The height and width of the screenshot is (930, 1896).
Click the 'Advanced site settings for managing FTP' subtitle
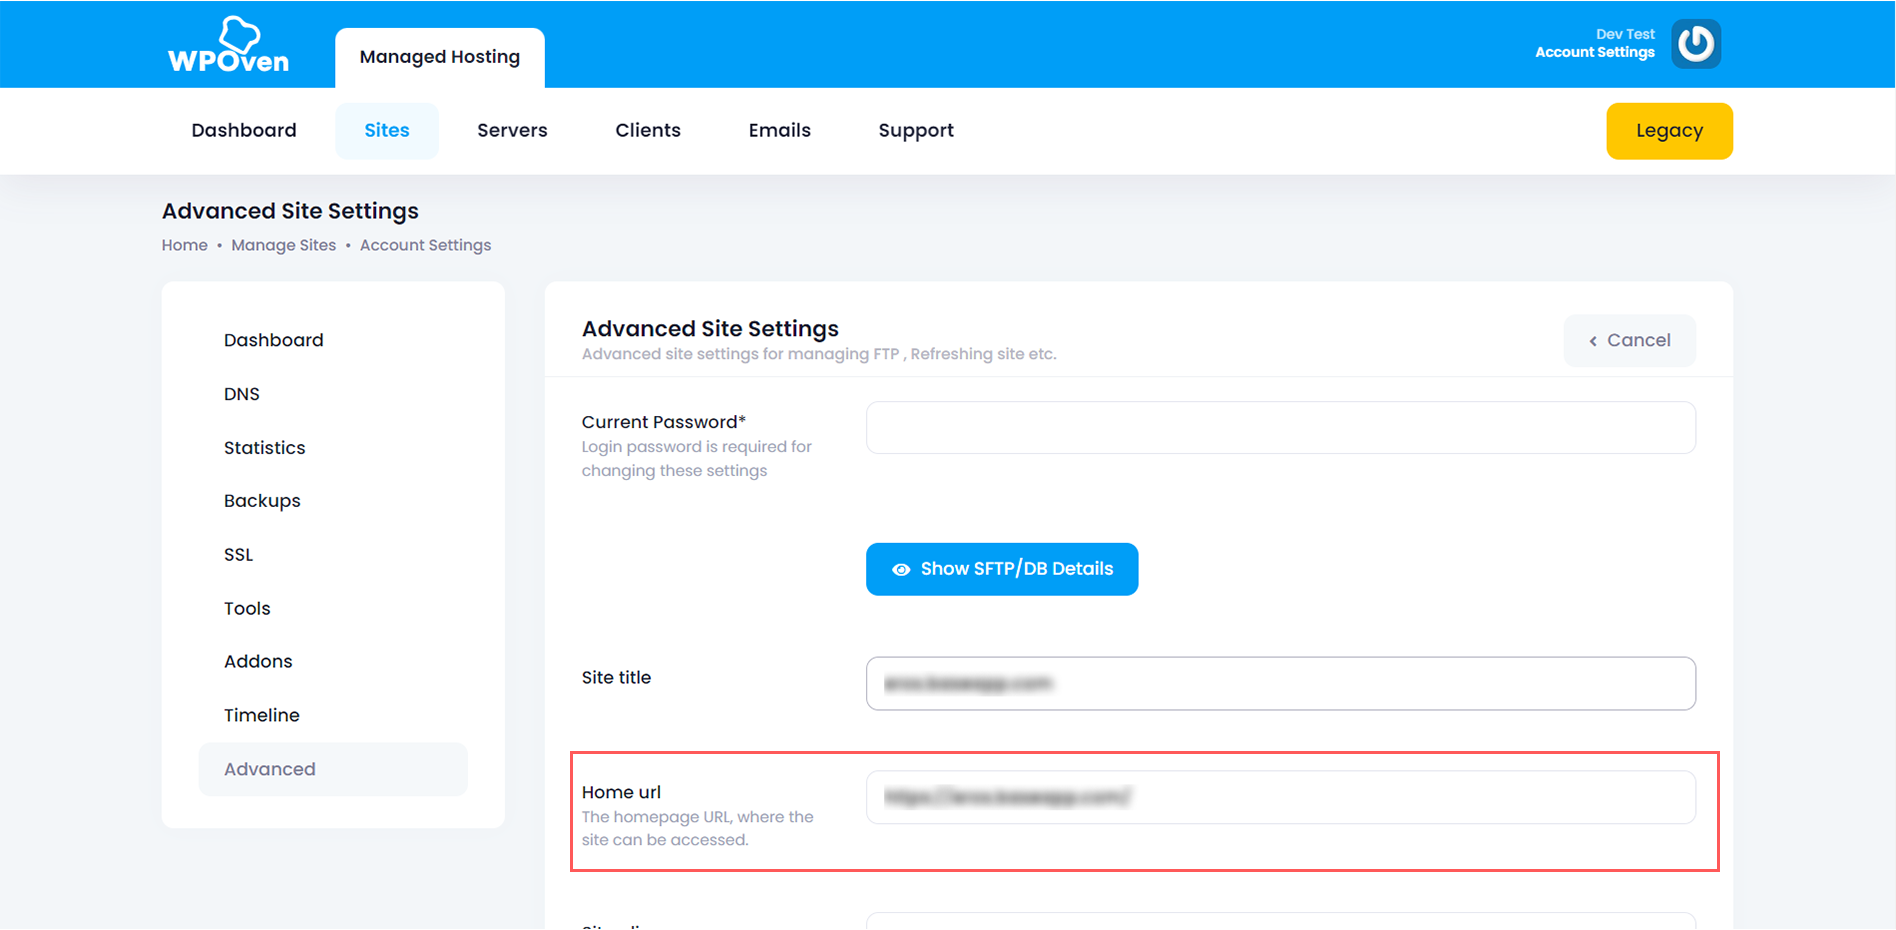point(819,354)
